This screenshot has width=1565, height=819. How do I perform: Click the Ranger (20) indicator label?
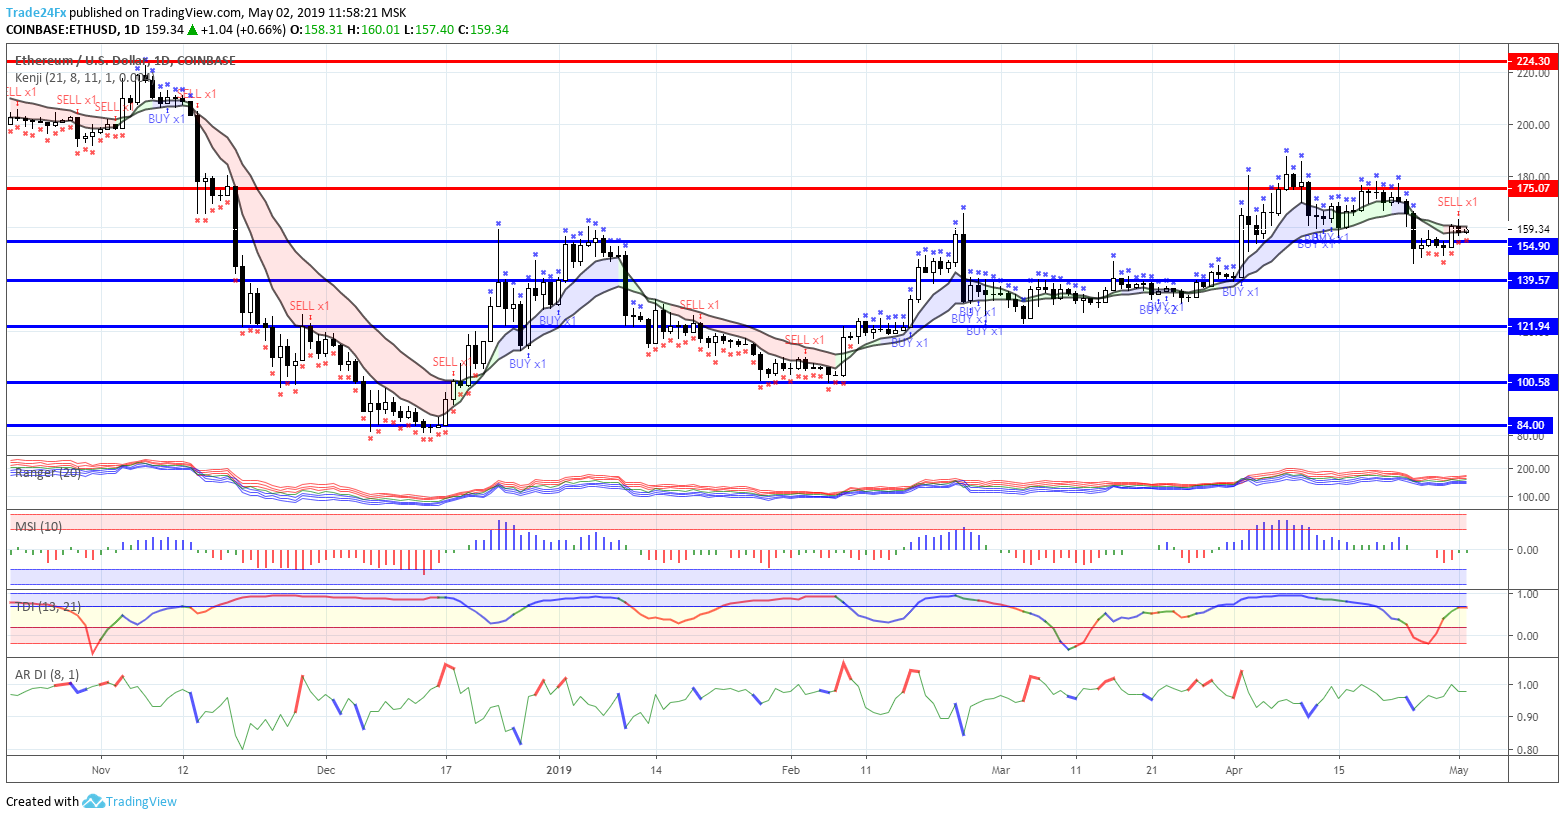pyautogui.click(x=48, y=472)
